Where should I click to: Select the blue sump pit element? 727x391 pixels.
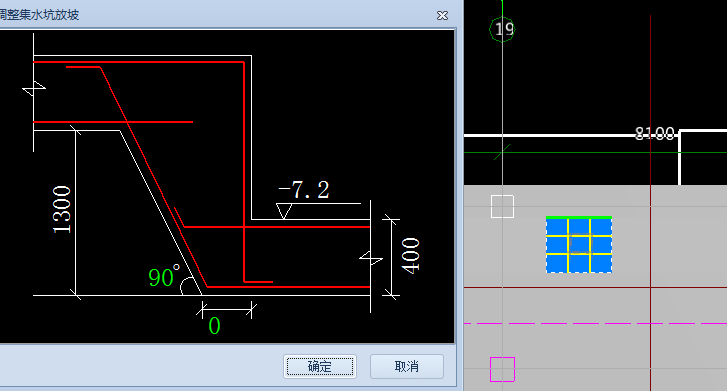pyautogui.click(x=579, y=244)
